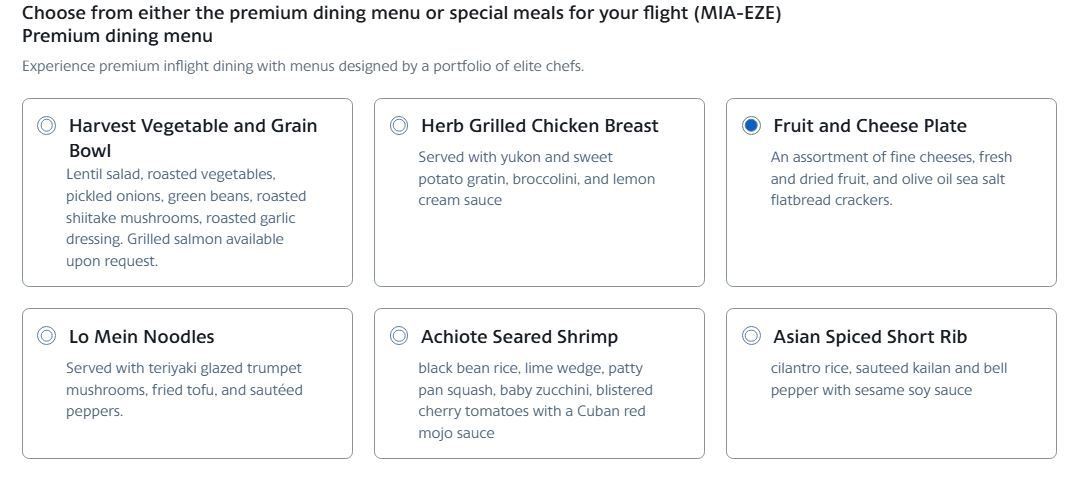This screenshot has width=1069, height=477.
Task: Click the Asian Spiced Short Rib title
Action: coord(869,337)
